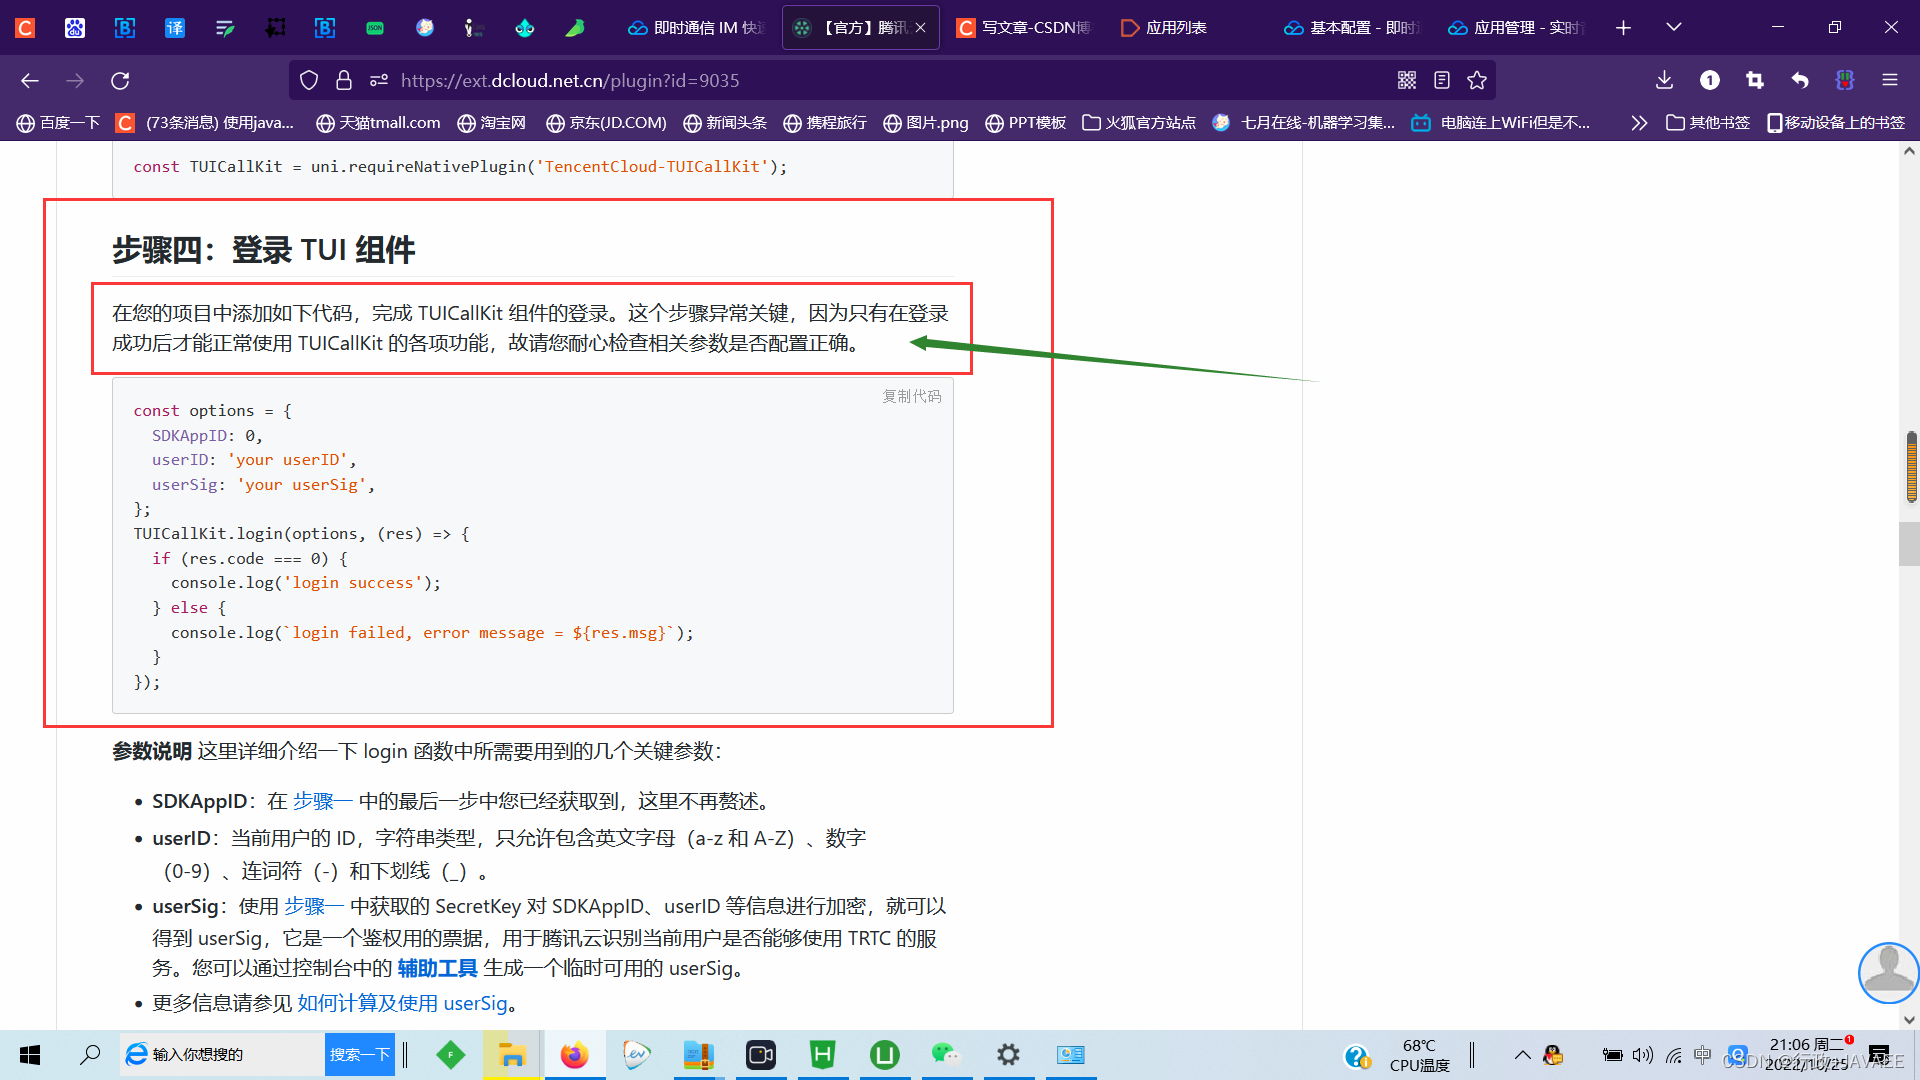The height and width of the screenshot is (1080, 1920).
Task: Open the 携程旅行 bookmark
Action: [x=825, y=123]
